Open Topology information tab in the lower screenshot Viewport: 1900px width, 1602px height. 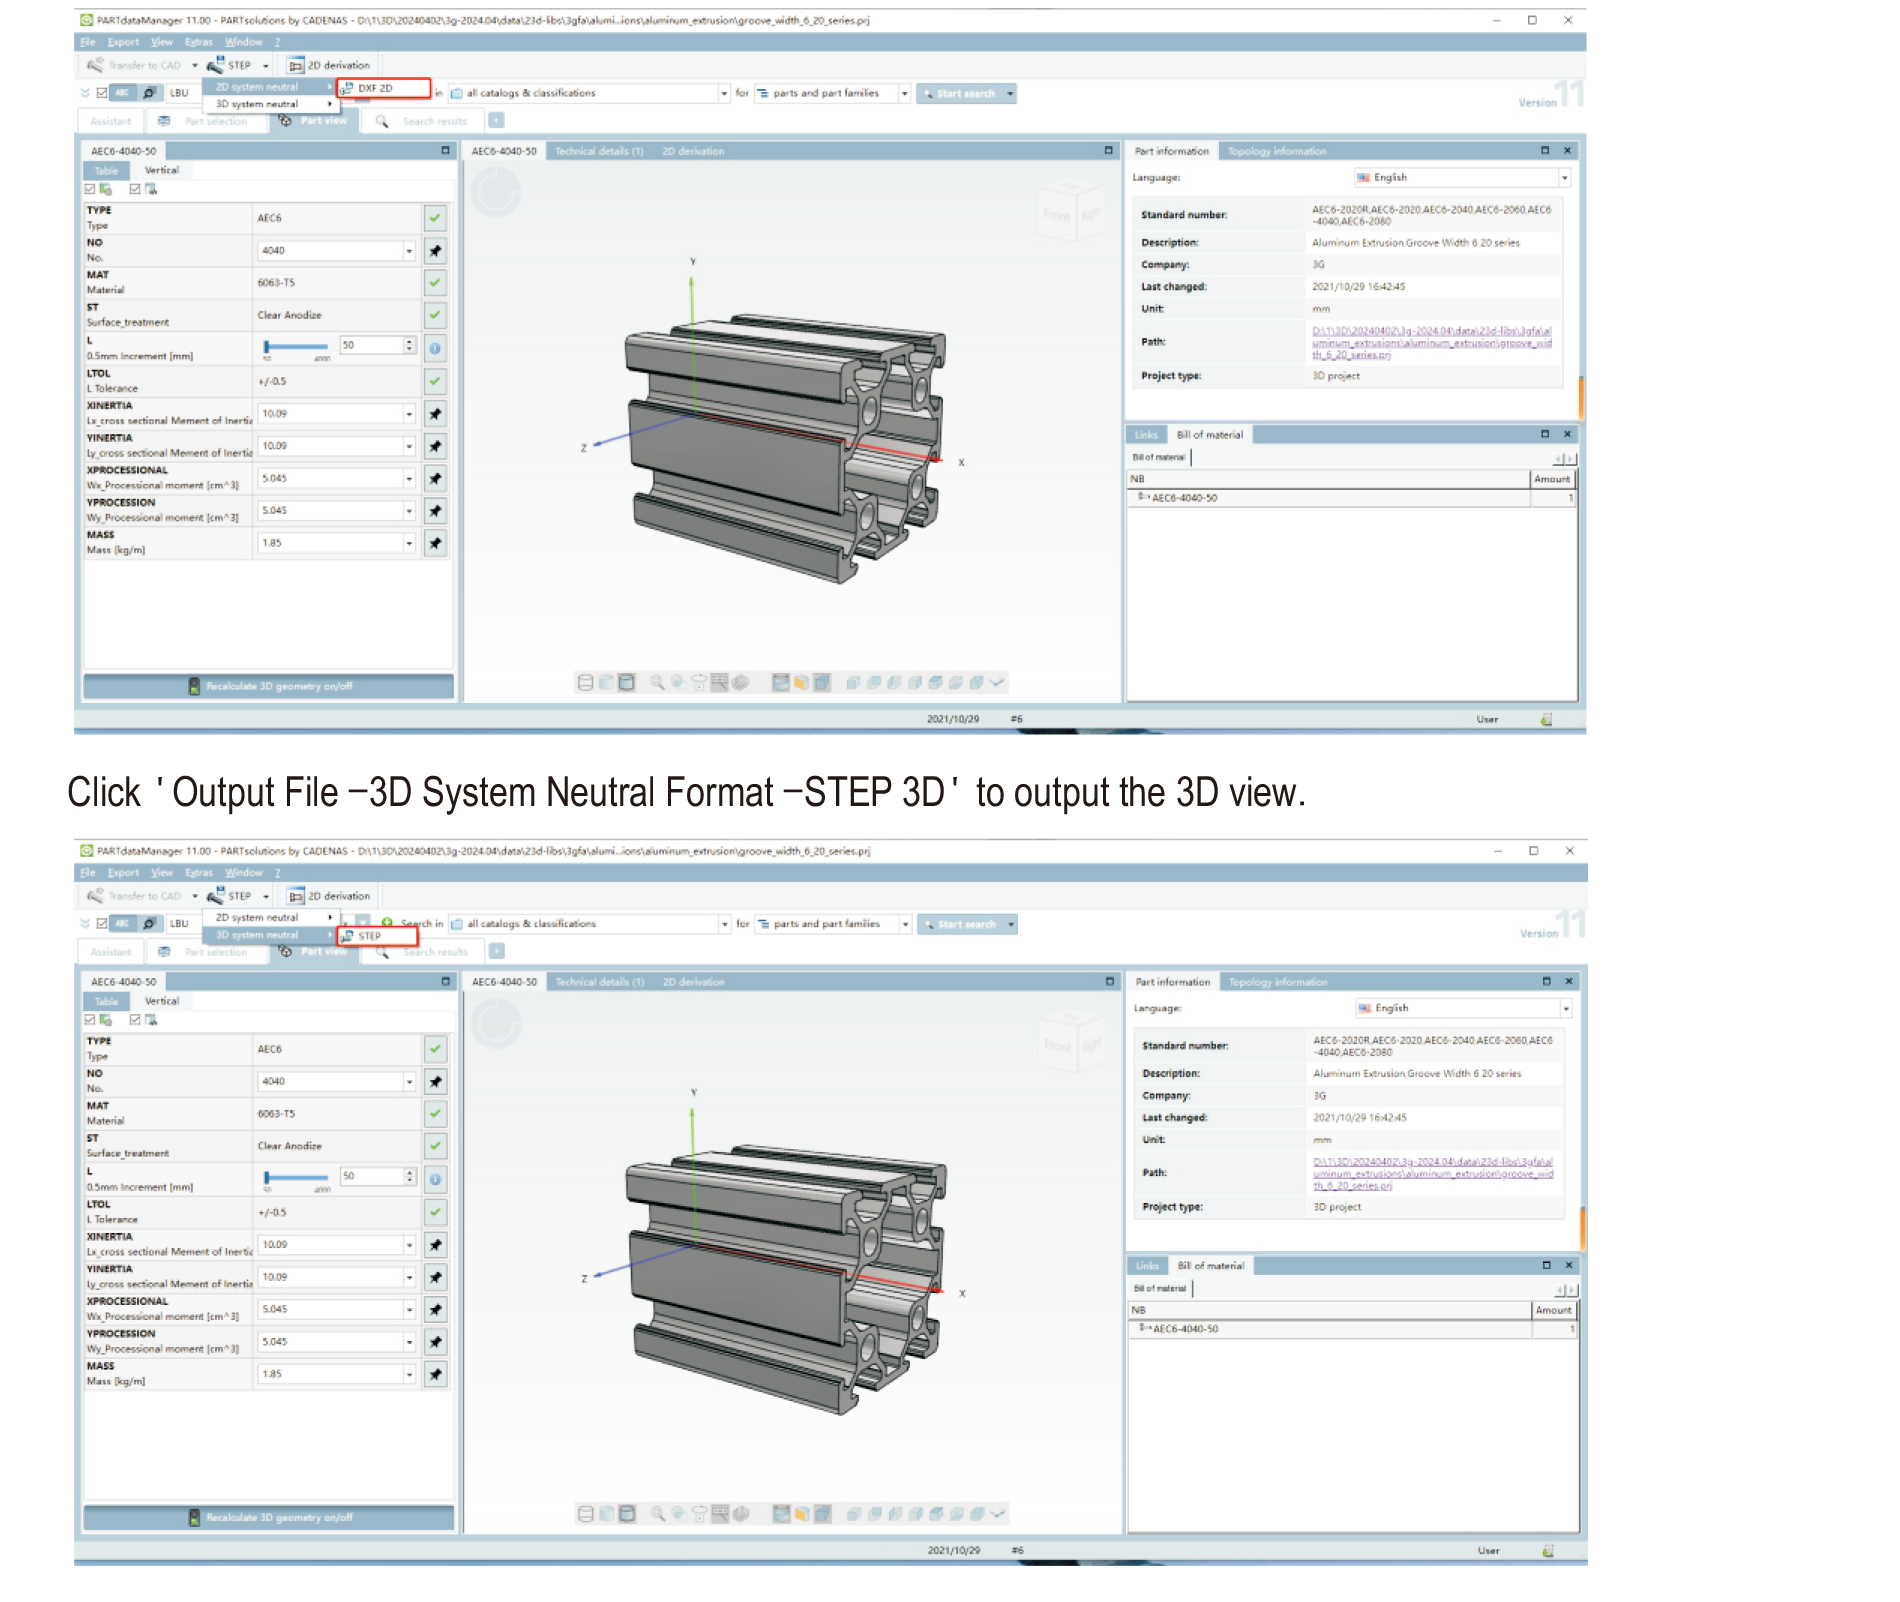[x=1278, y=982]
